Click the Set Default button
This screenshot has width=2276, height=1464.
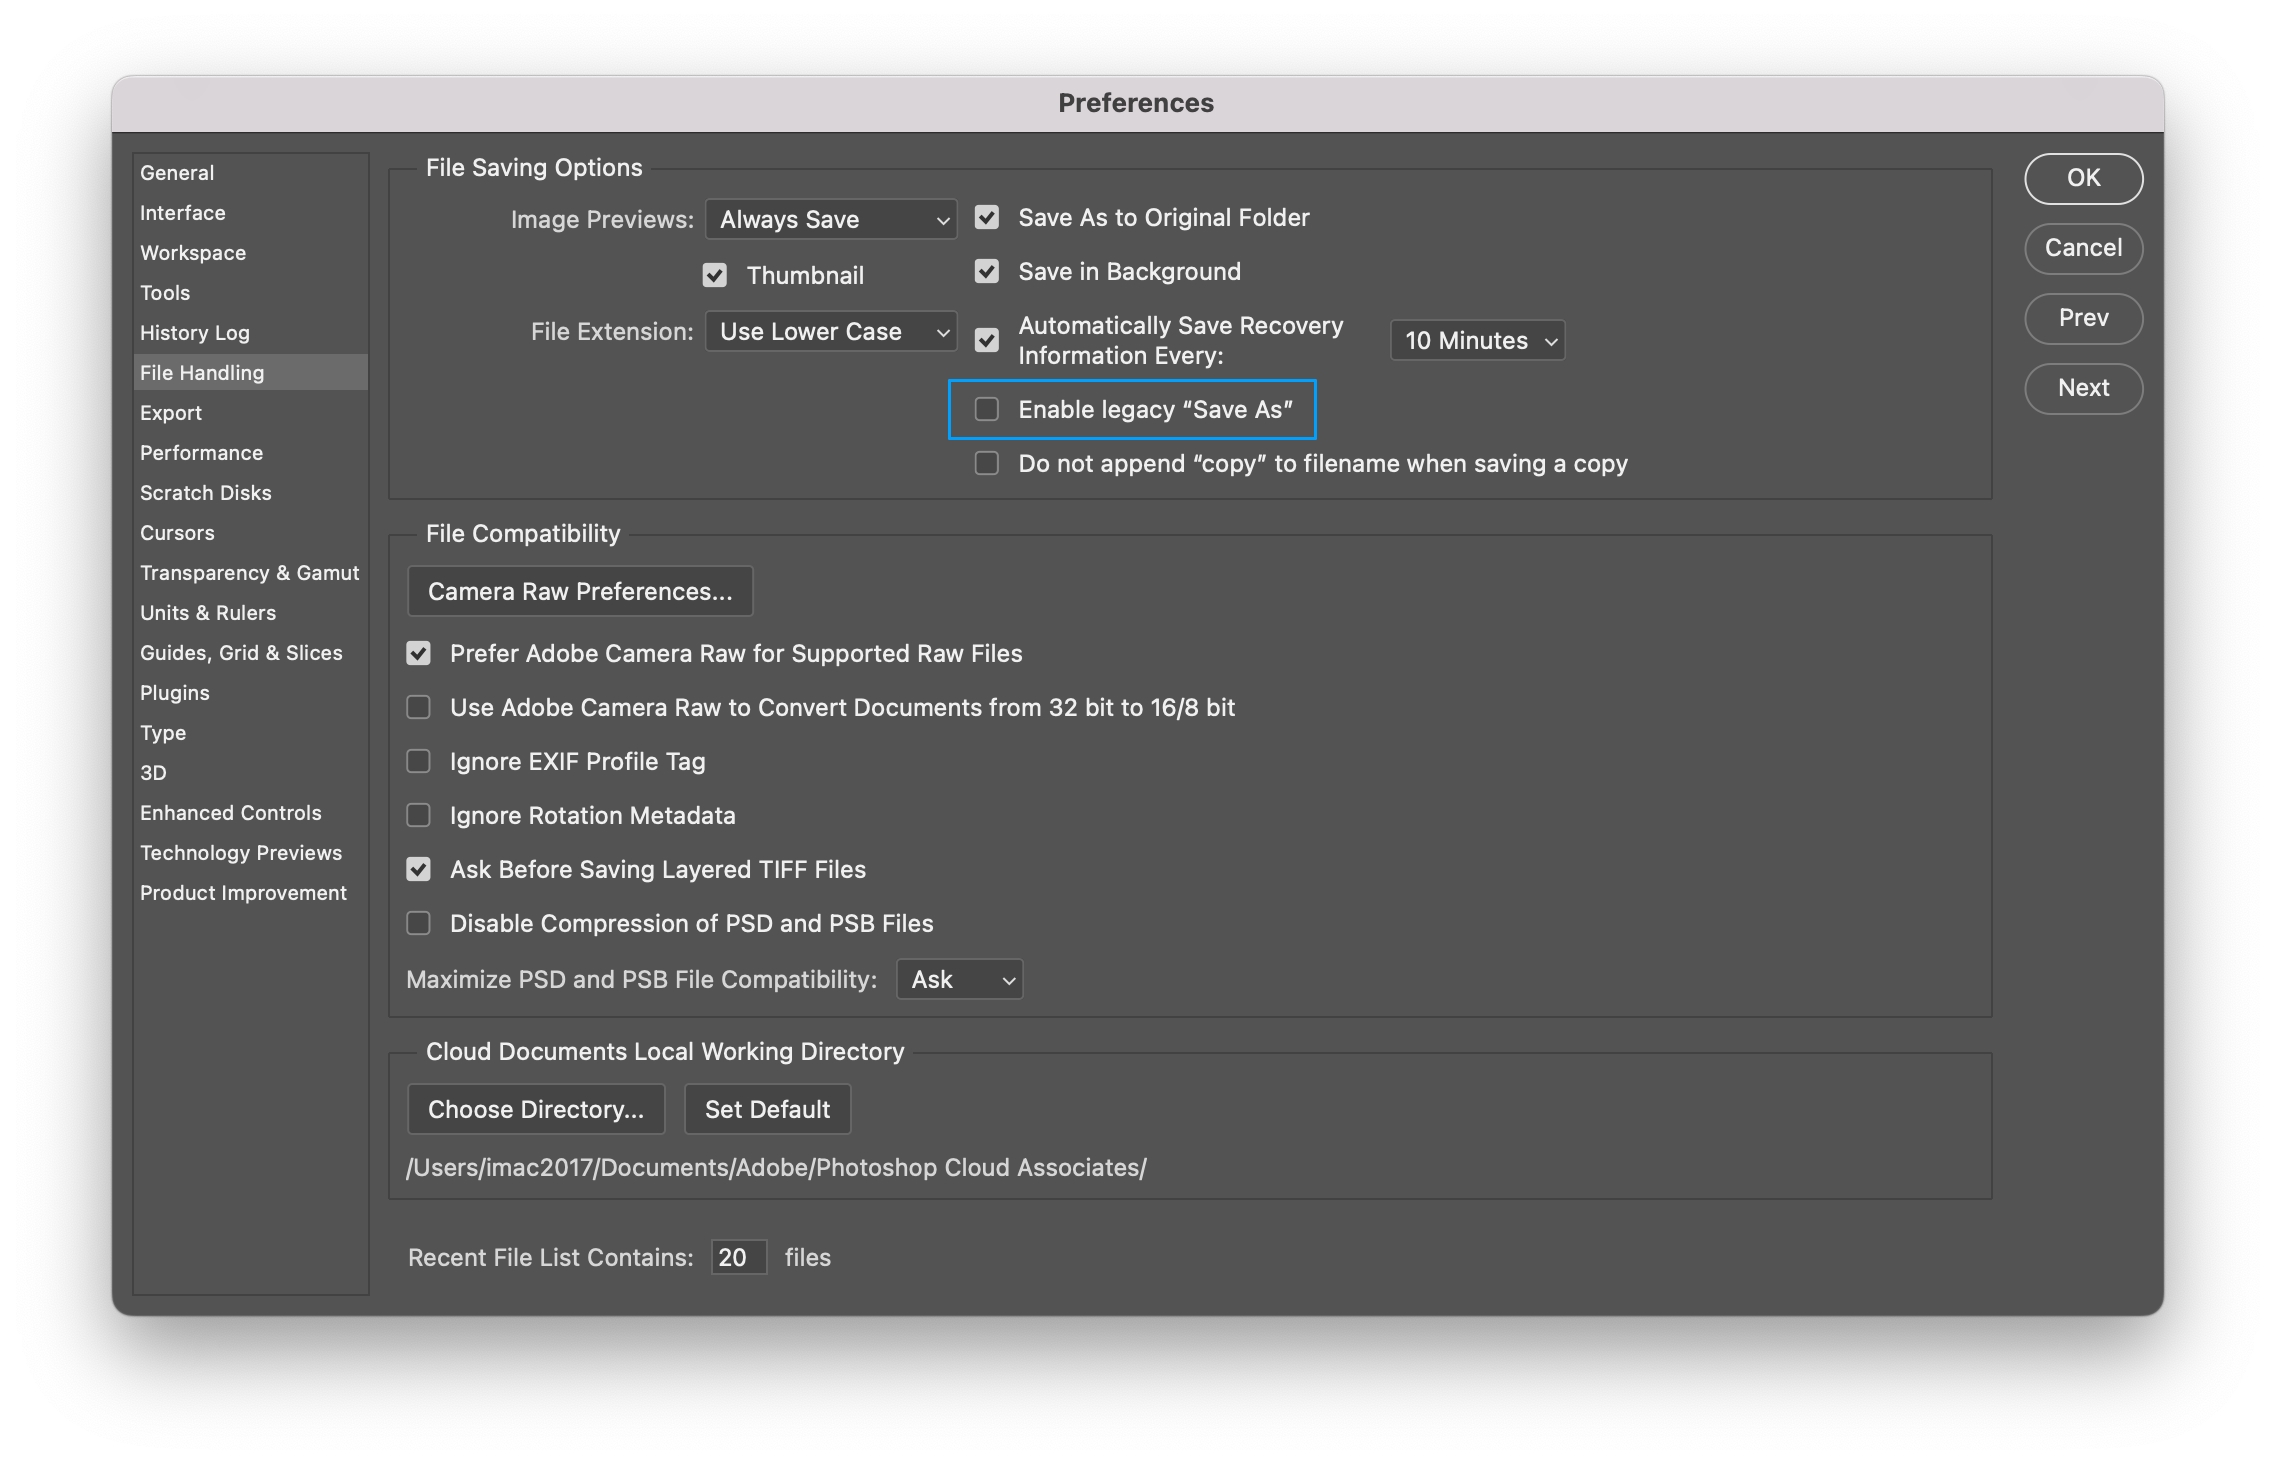(x=767, y=1110)
